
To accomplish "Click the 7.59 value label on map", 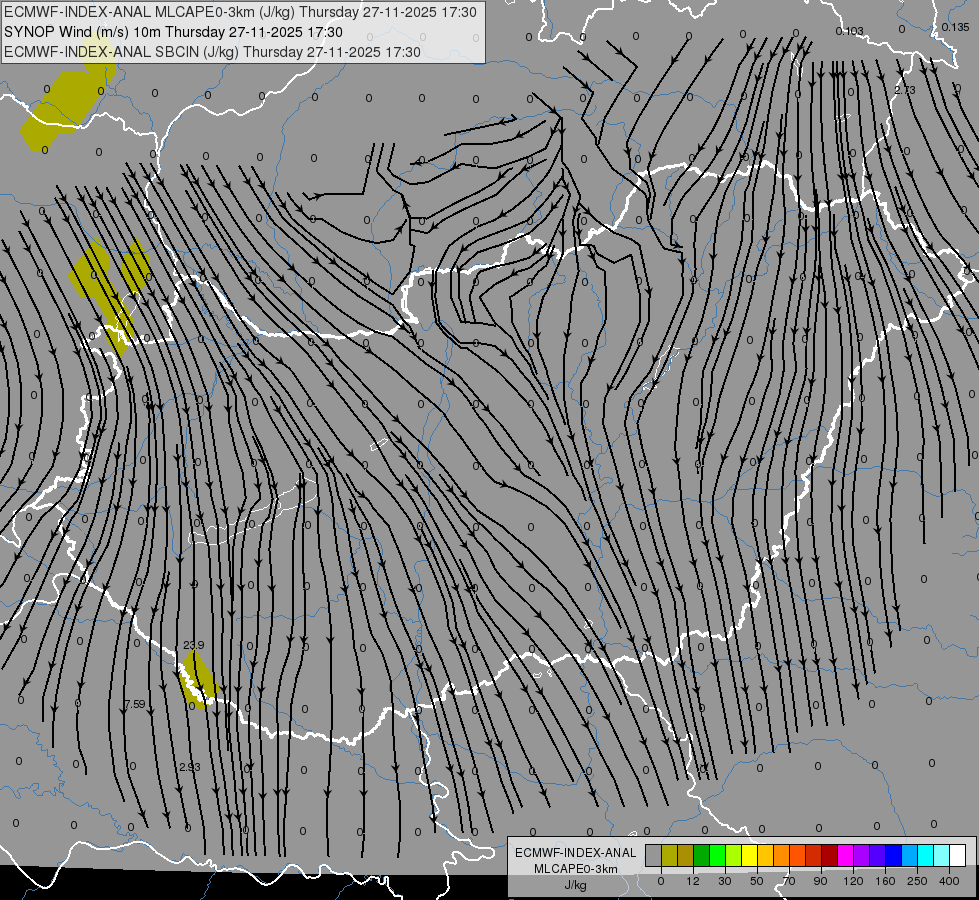I will click(x=134, y=705).
